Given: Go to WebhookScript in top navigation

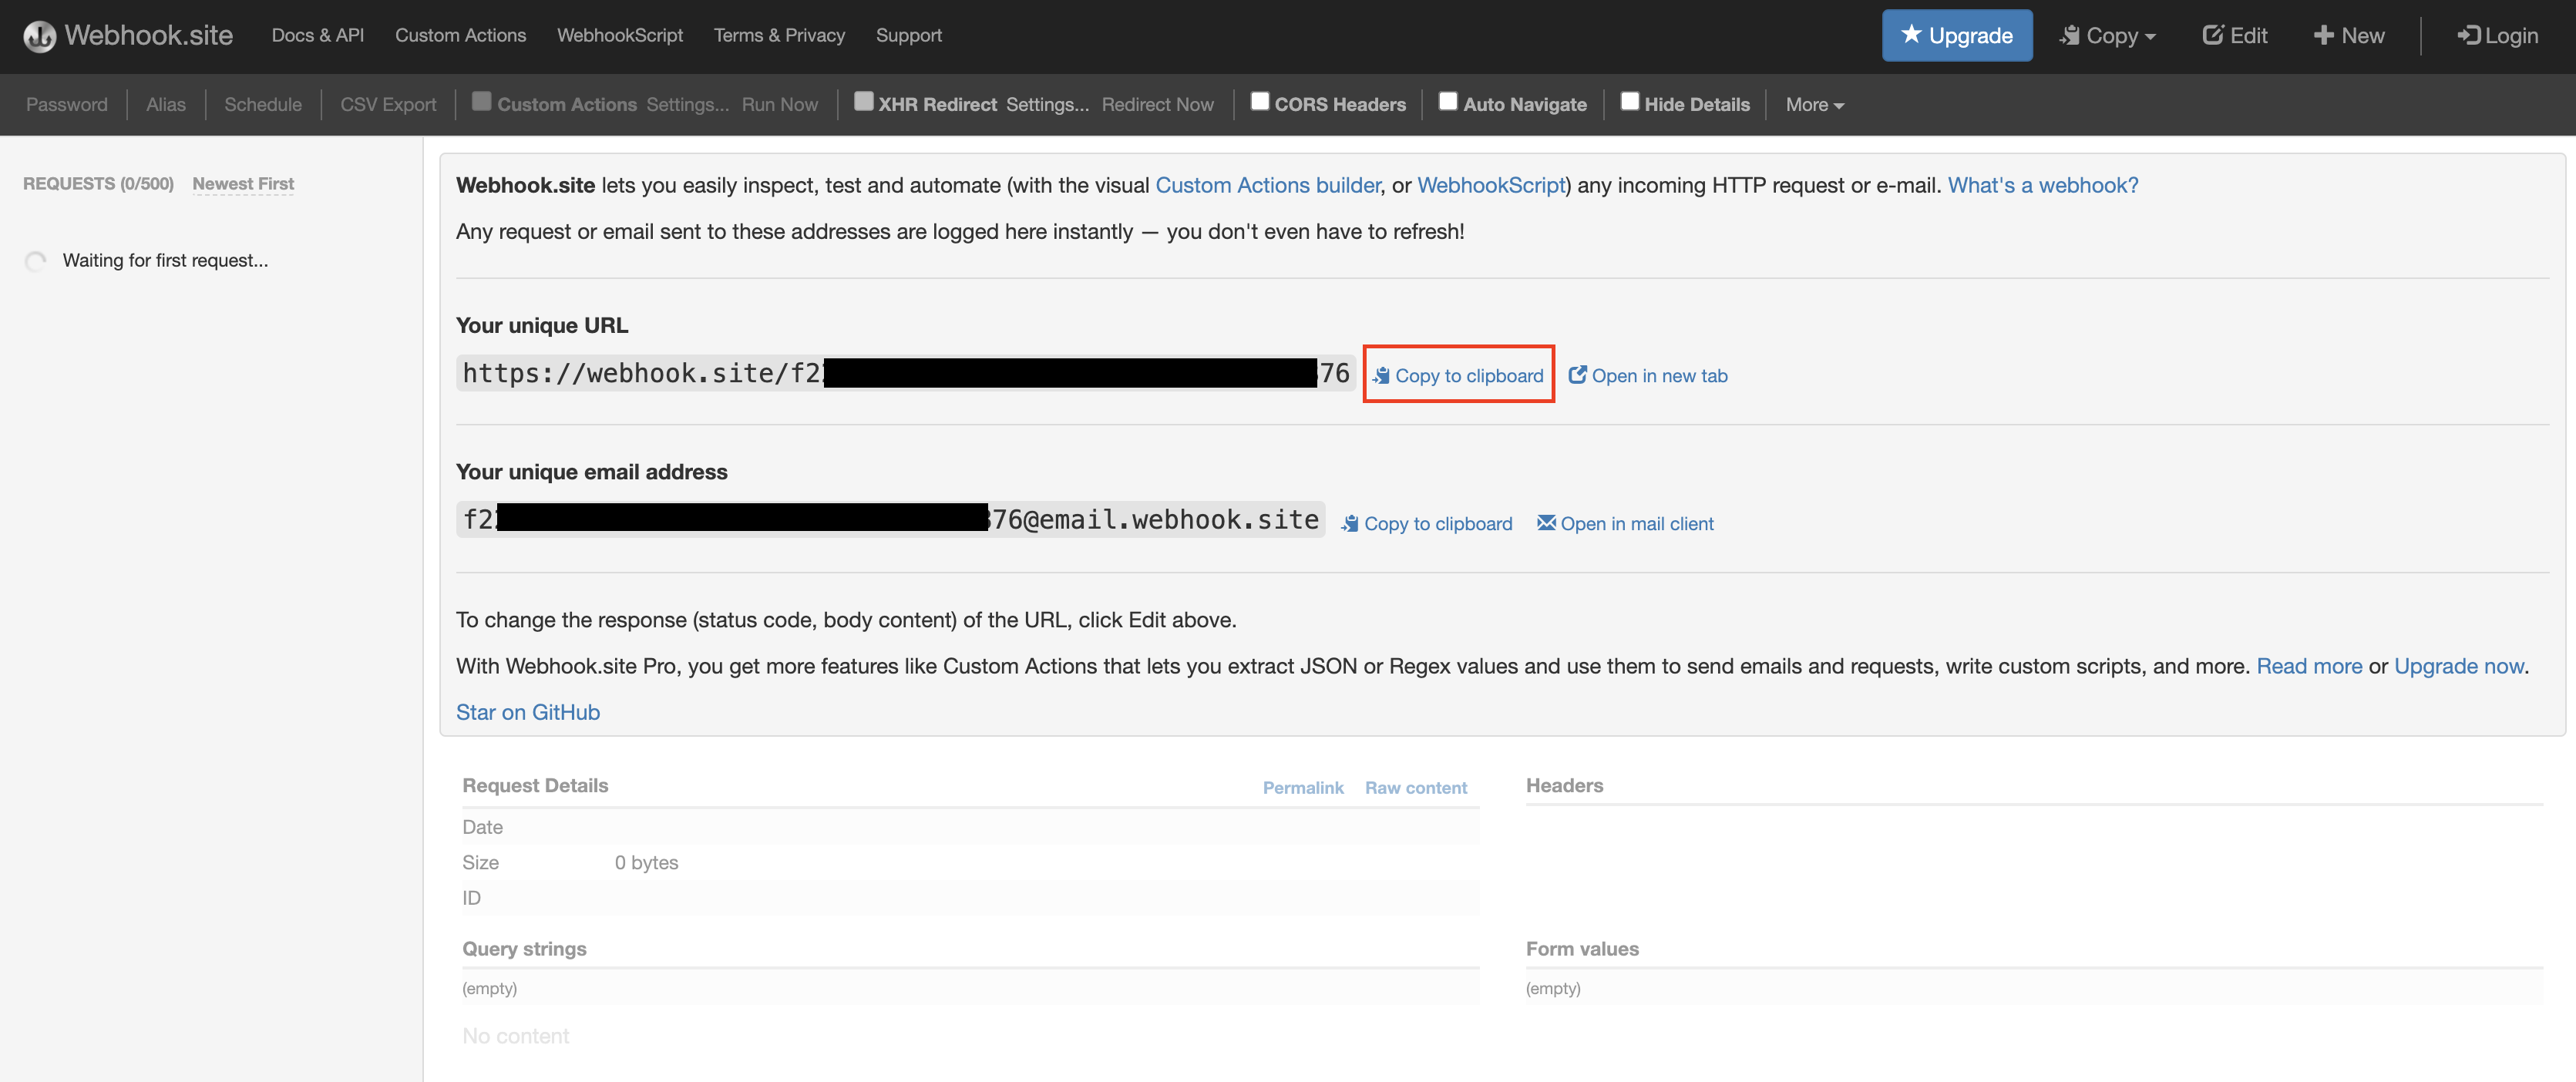Looking at the screenshot, I should (619, 36).
